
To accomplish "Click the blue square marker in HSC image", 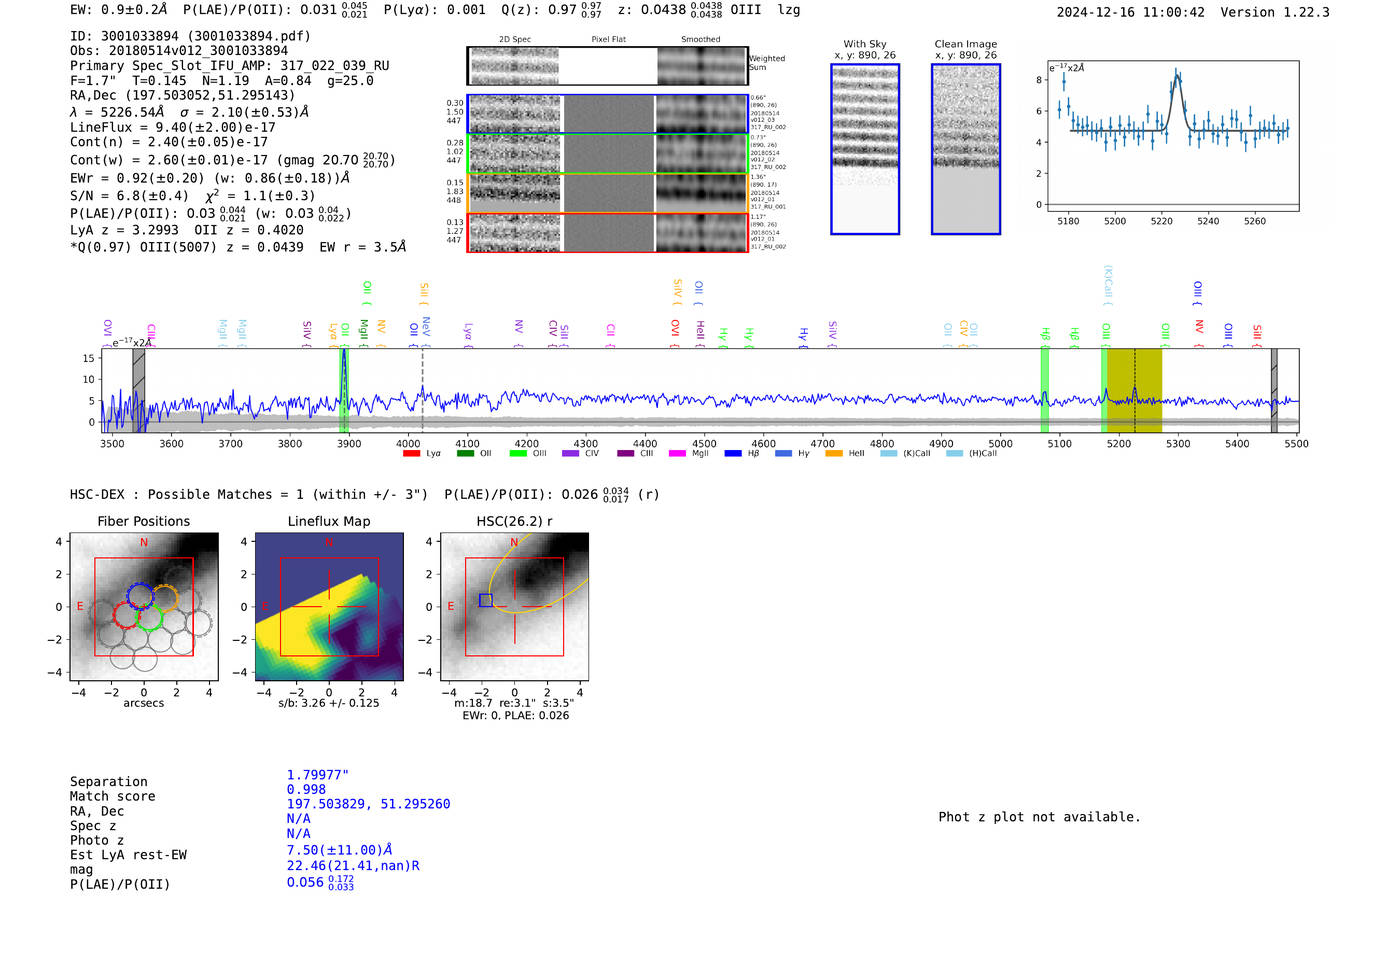I will click(x=485, y=600).
